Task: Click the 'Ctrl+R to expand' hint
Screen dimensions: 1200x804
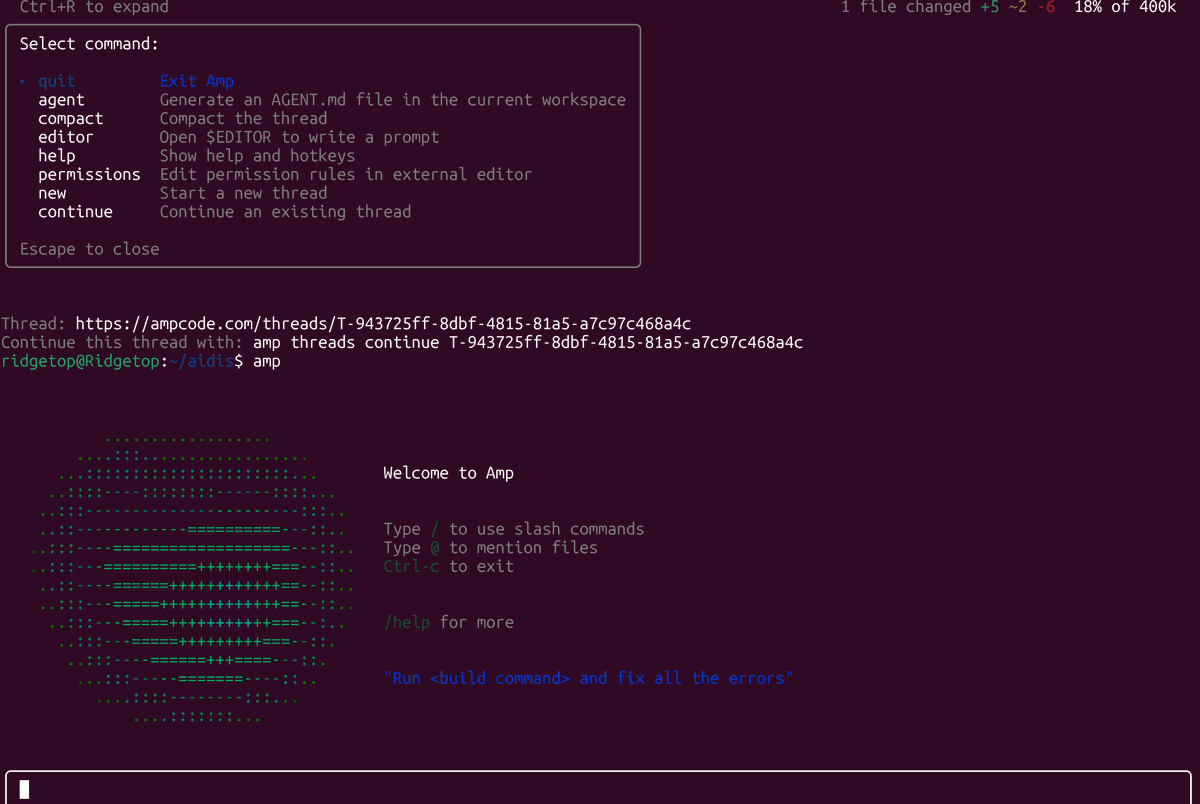Action: point(94,7)
